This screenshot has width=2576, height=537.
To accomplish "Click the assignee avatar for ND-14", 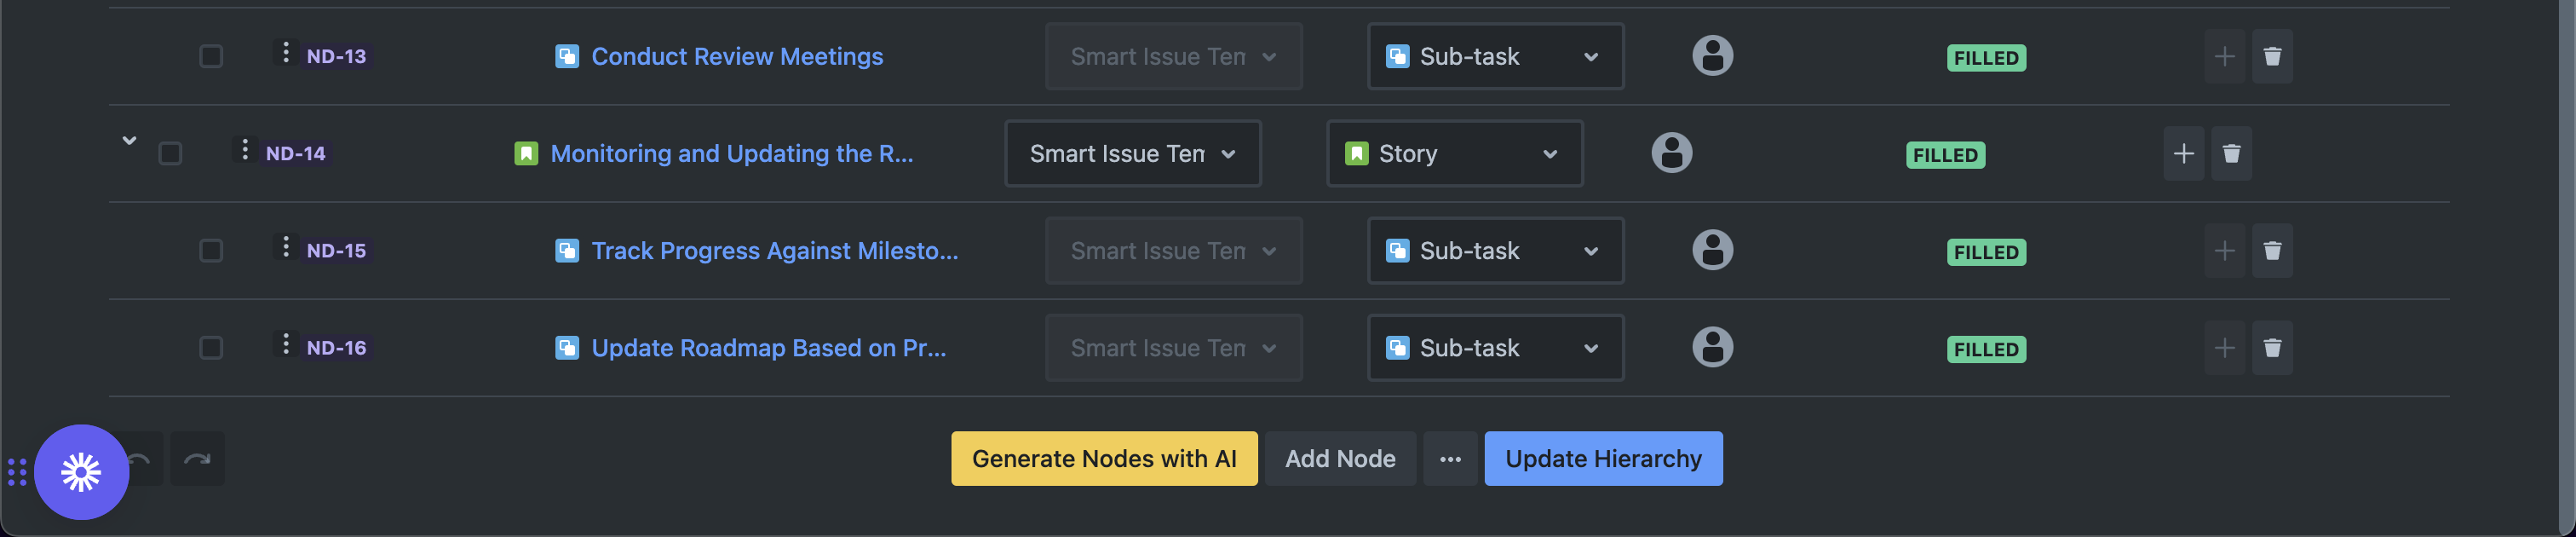I will click(1671, 153).
